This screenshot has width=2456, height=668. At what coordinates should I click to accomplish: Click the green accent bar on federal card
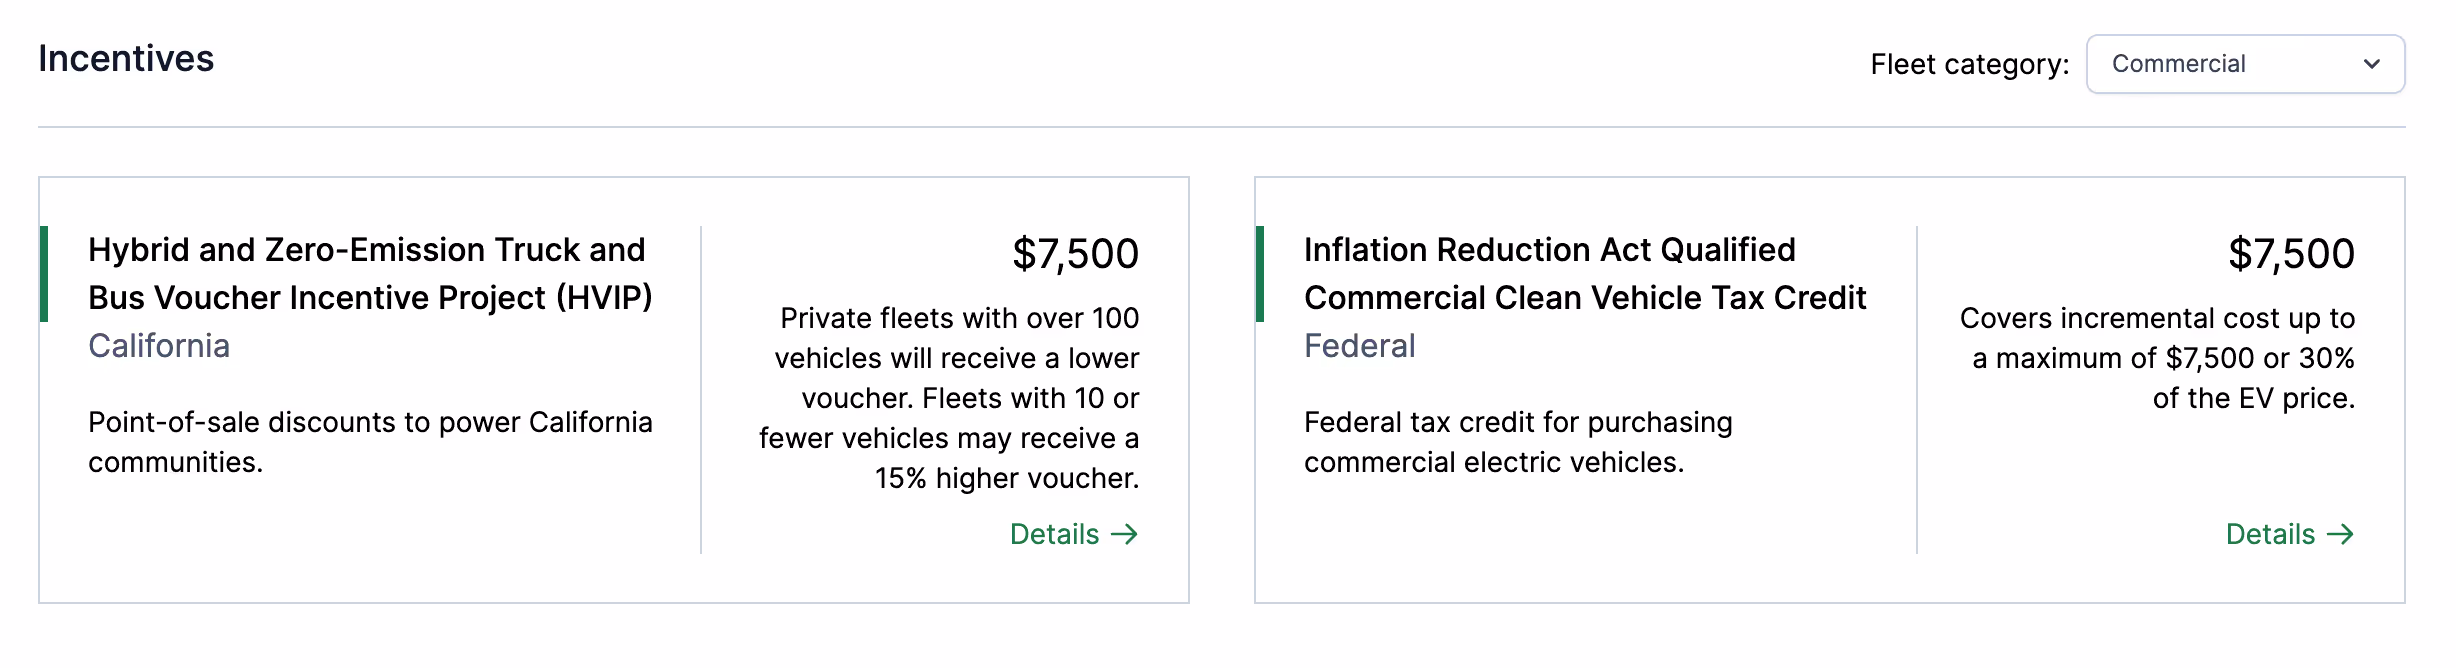[1260, 274]
